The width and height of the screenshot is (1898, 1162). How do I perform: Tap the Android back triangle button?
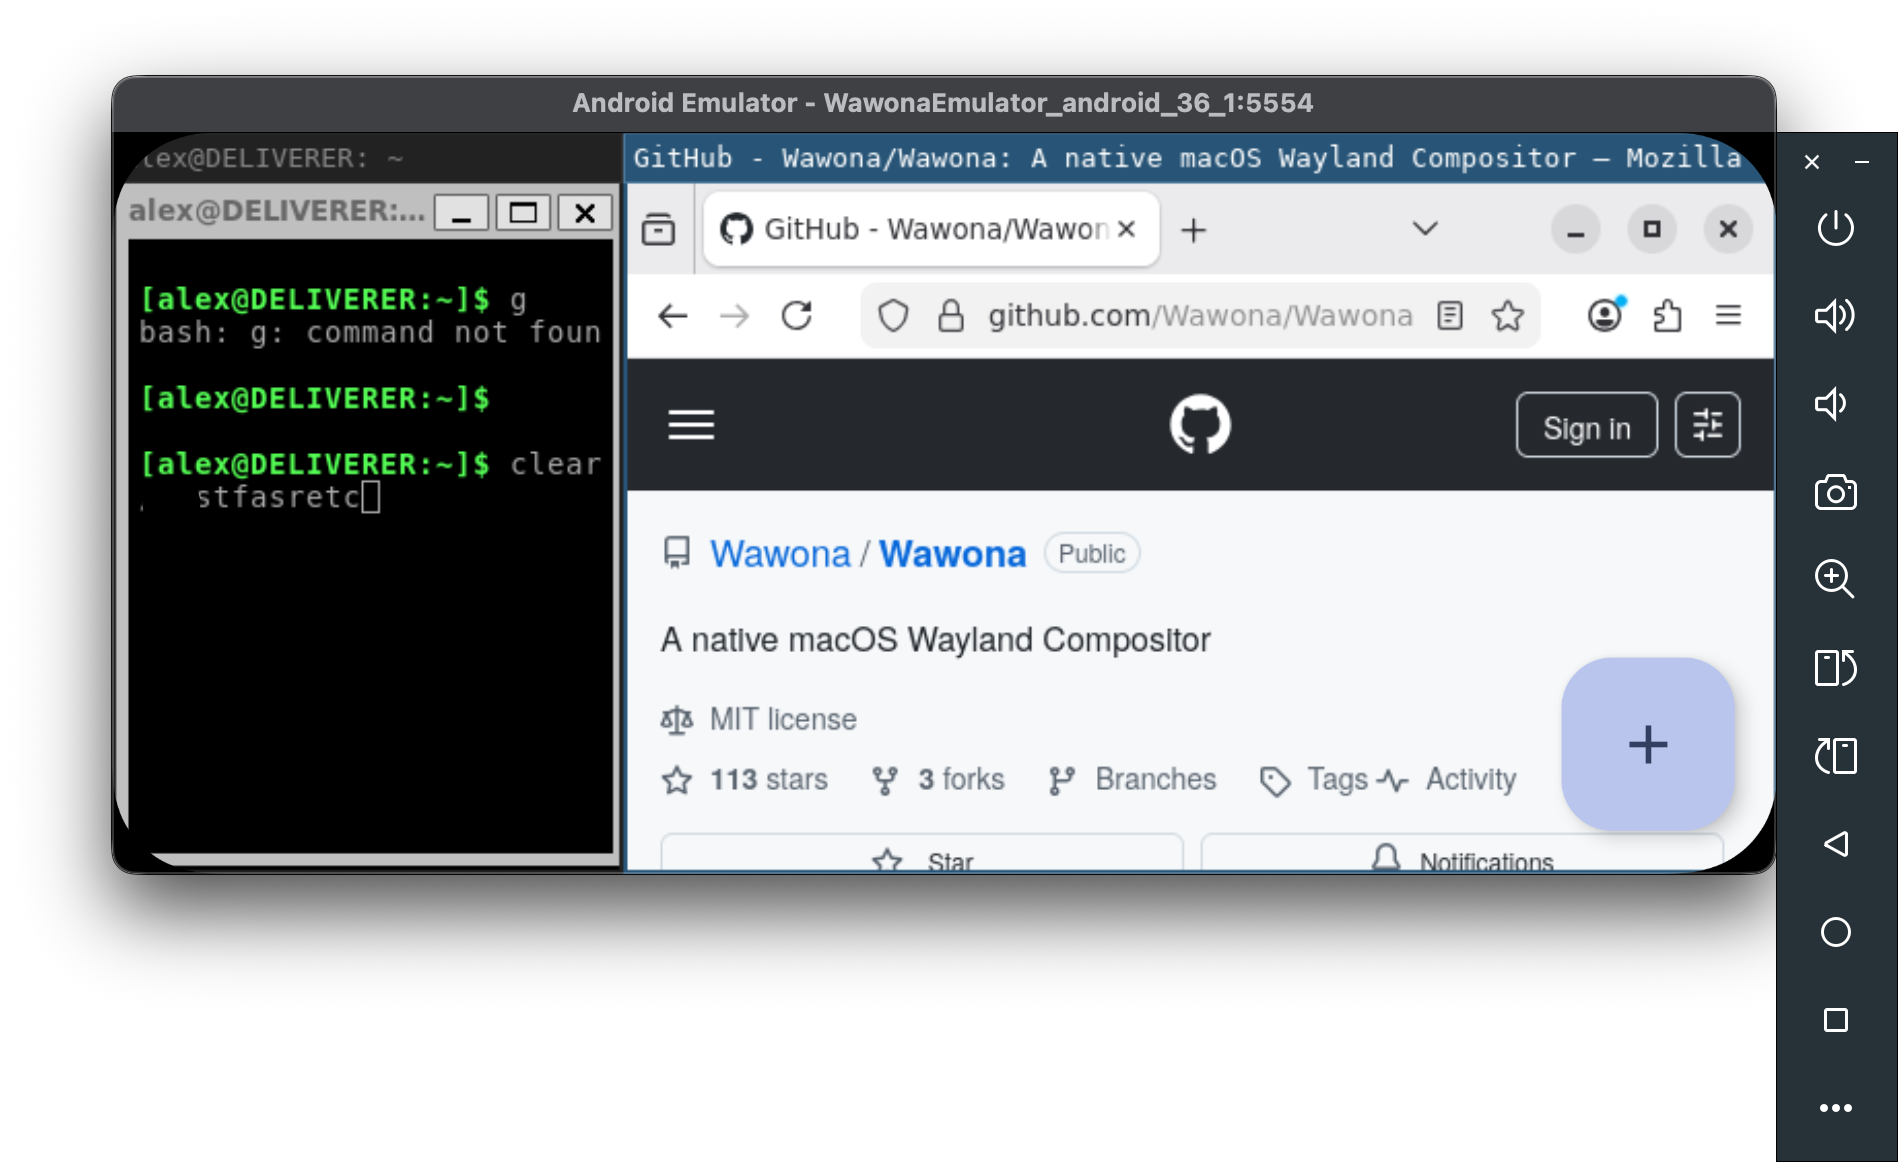pyautogui.click(x=1835, y=844)
